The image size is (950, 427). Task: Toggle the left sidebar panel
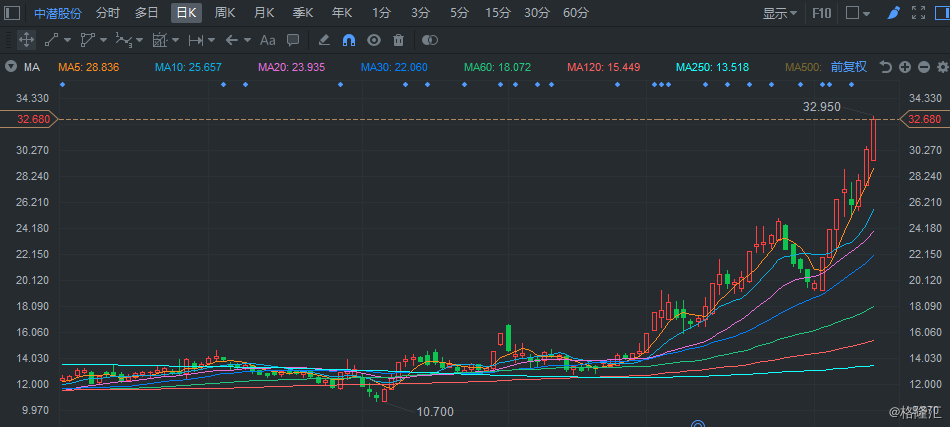tap(12, 13)
